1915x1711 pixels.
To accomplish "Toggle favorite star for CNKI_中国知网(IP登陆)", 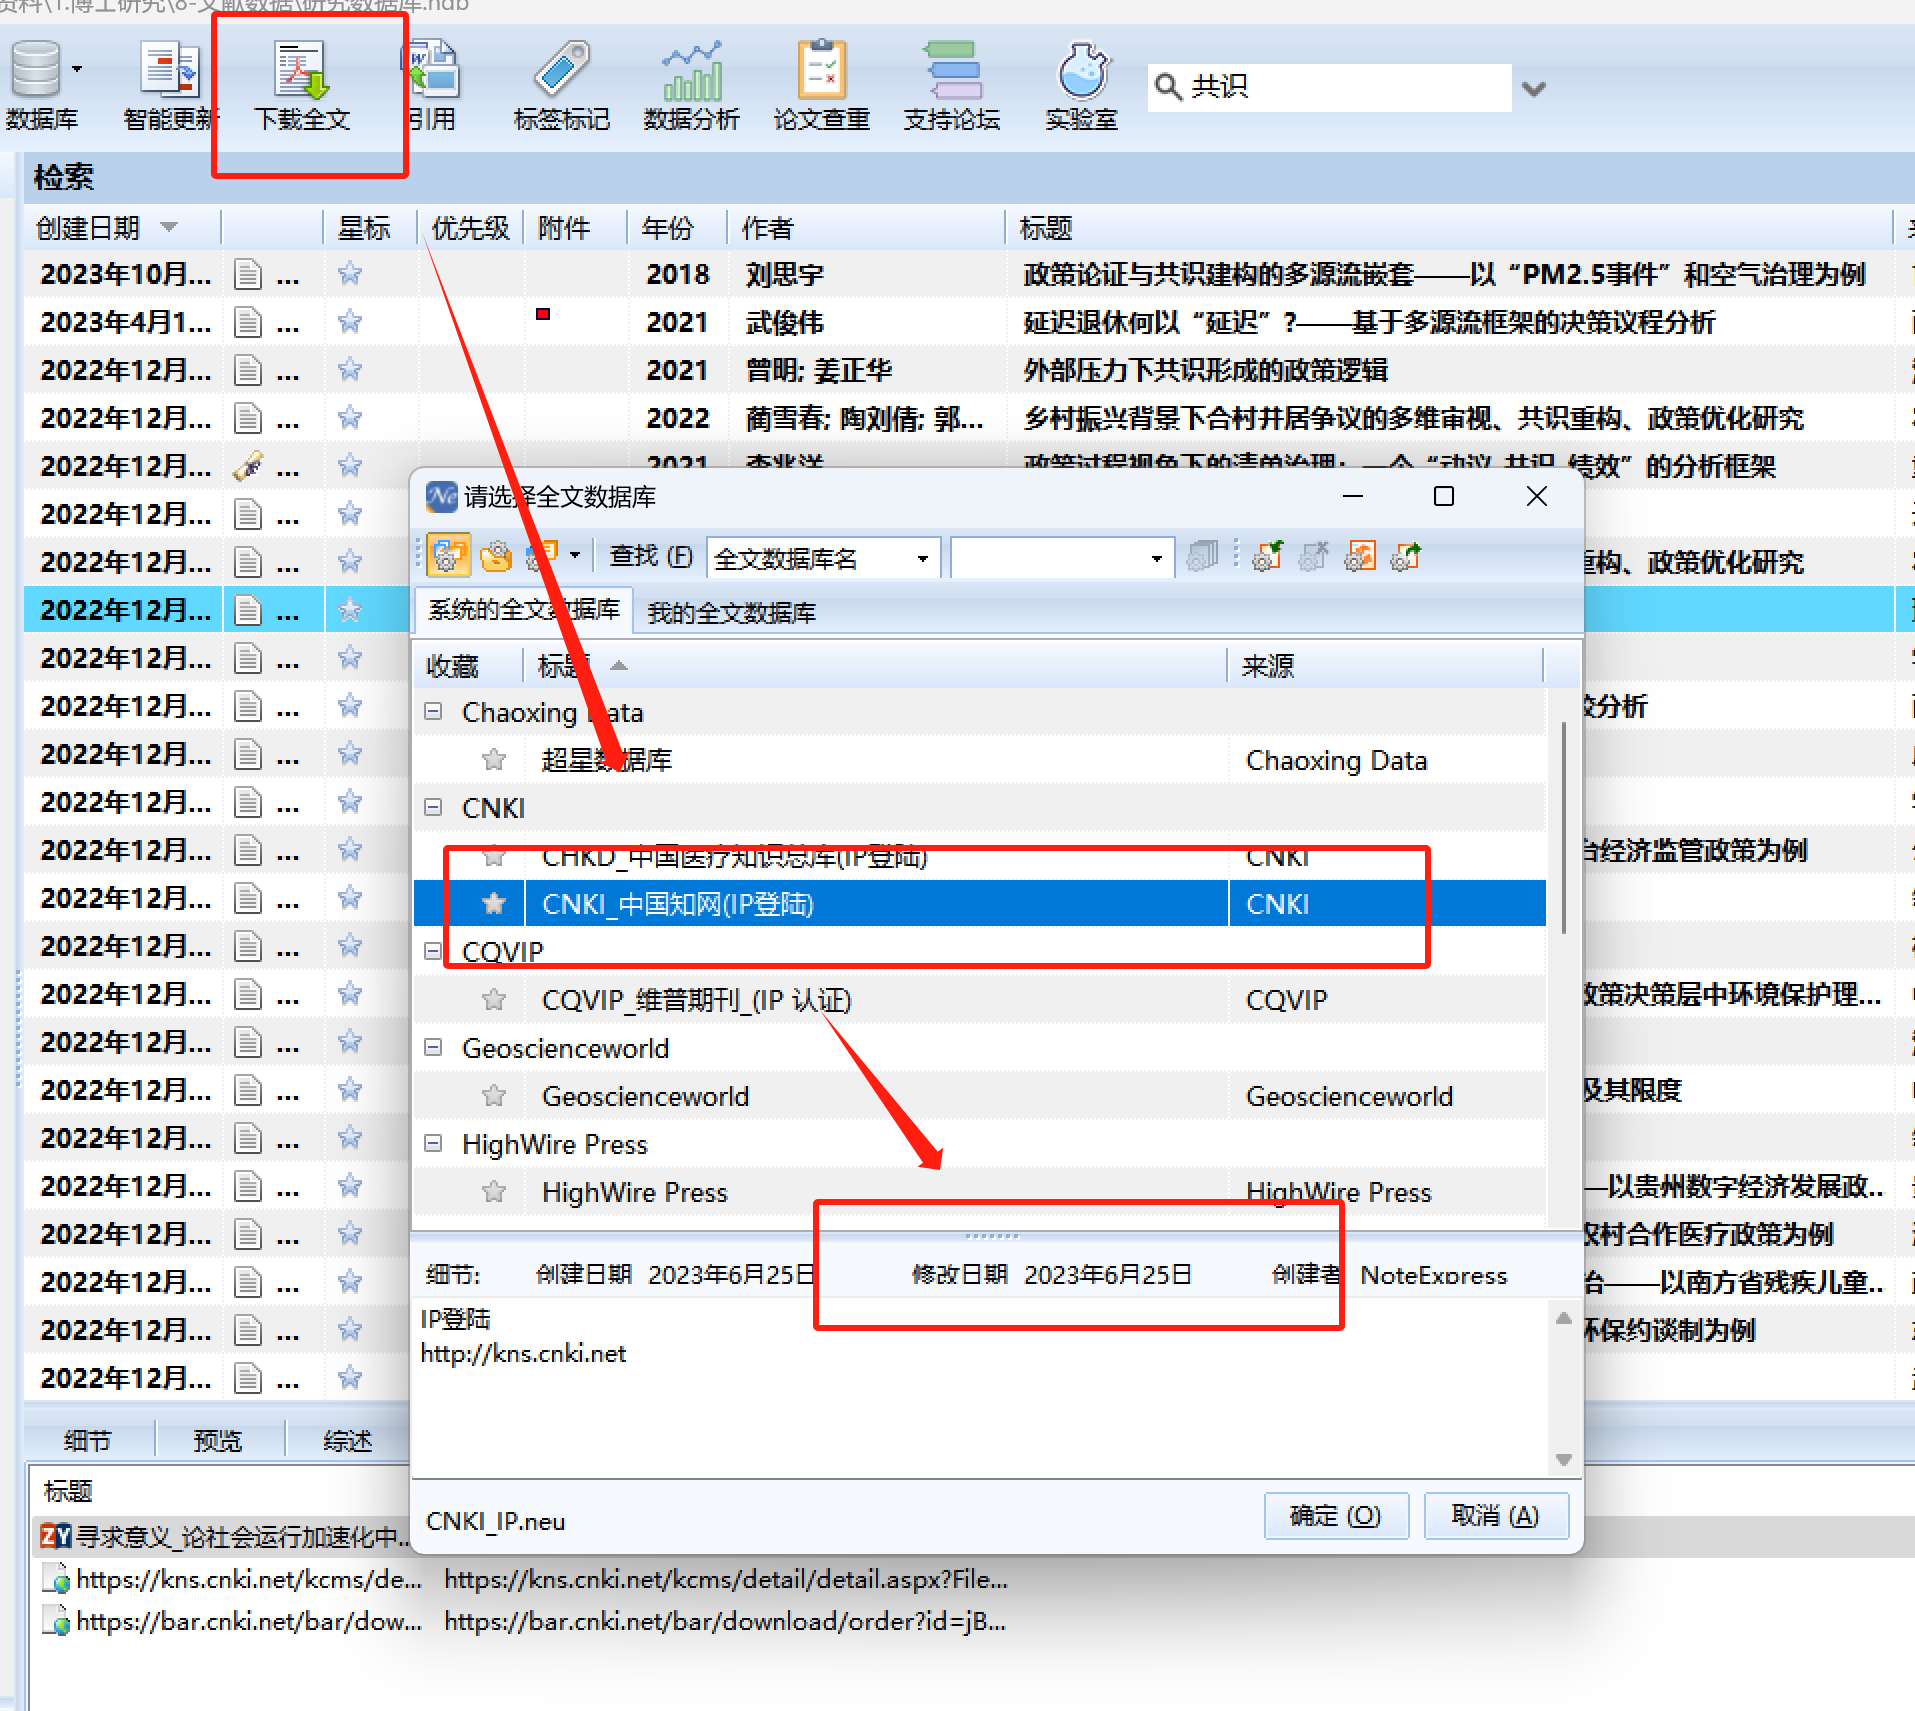I will (493, 904).
